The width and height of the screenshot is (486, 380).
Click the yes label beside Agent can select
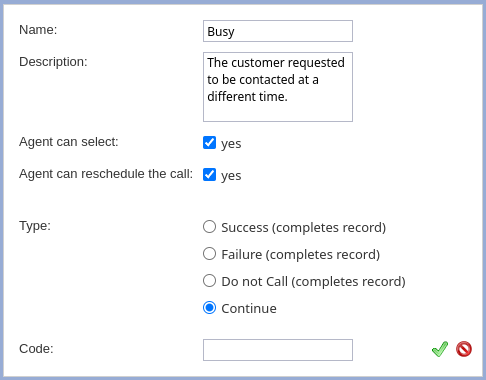coord(231,144)
